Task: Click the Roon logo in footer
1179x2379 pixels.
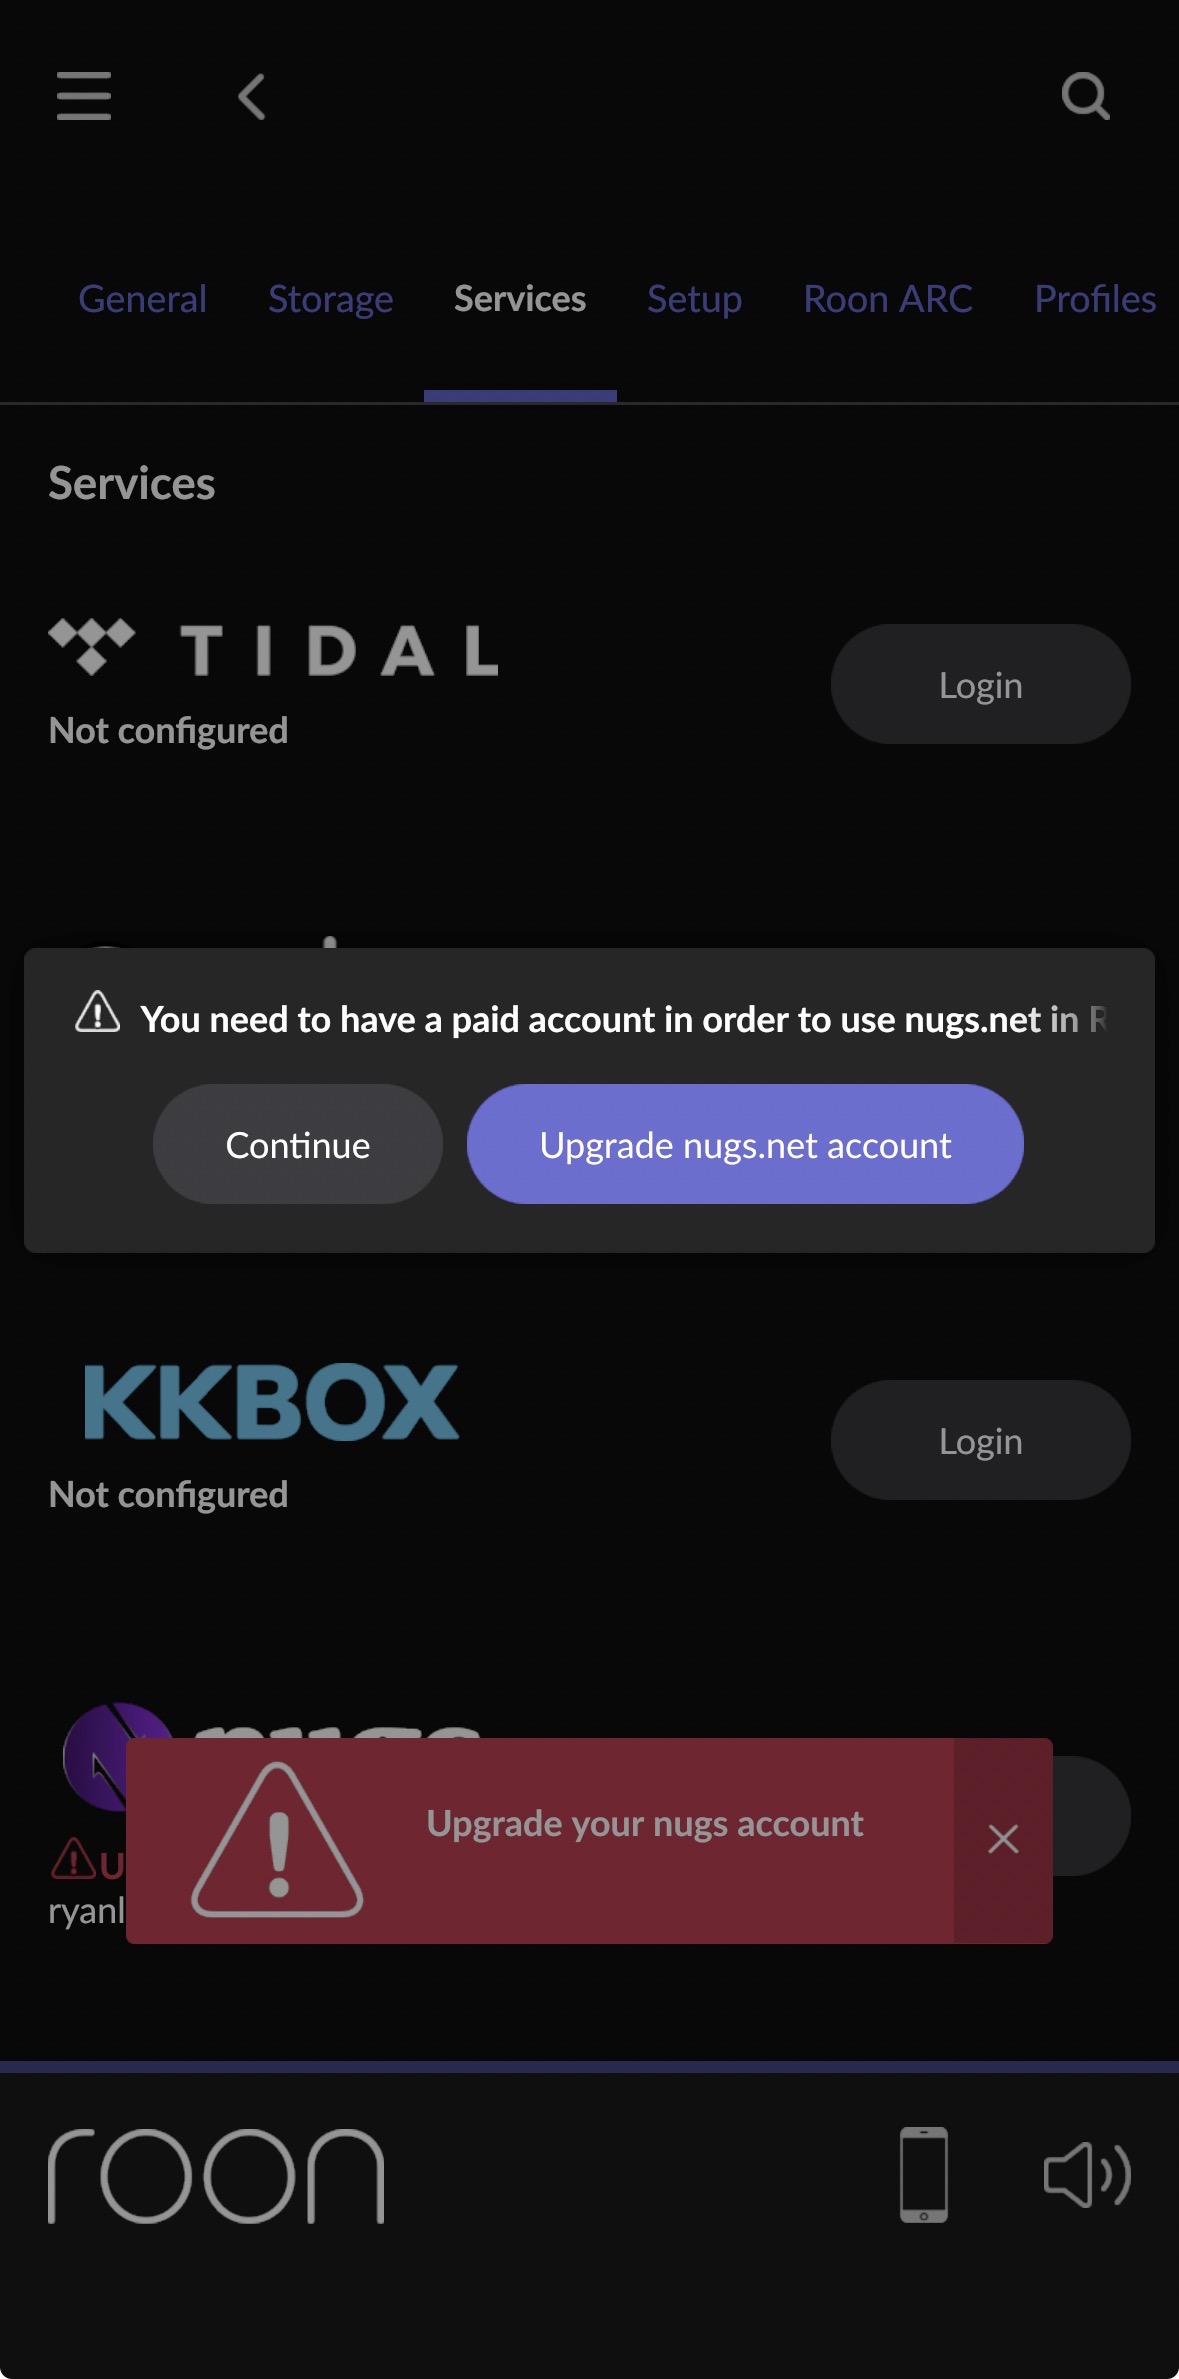Action: [216, 2175]
